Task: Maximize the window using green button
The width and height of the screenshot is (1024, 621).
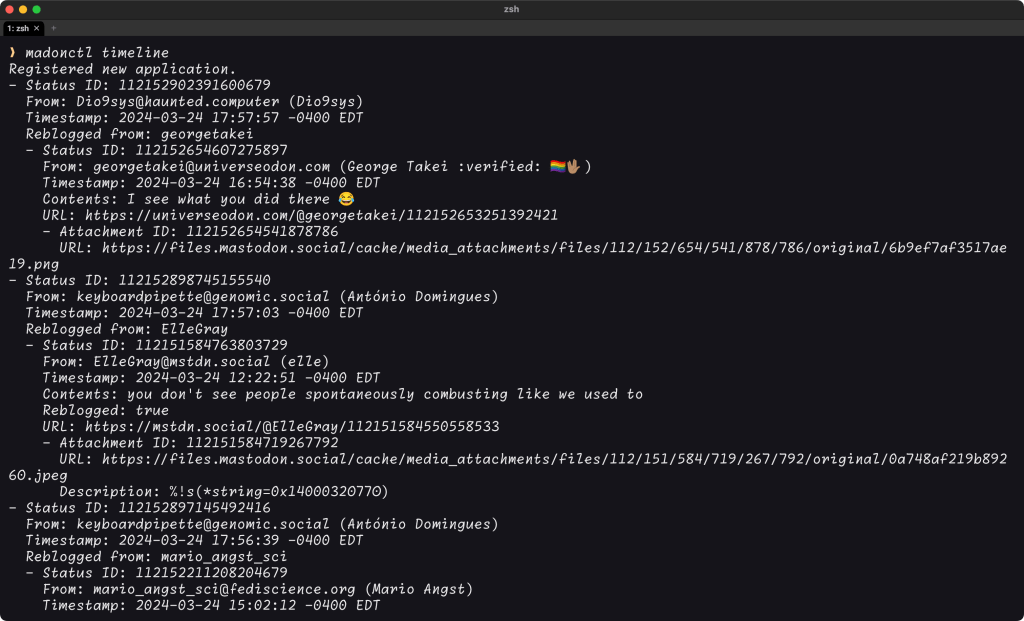Action: pyautogui.click(x=37, y=9)
